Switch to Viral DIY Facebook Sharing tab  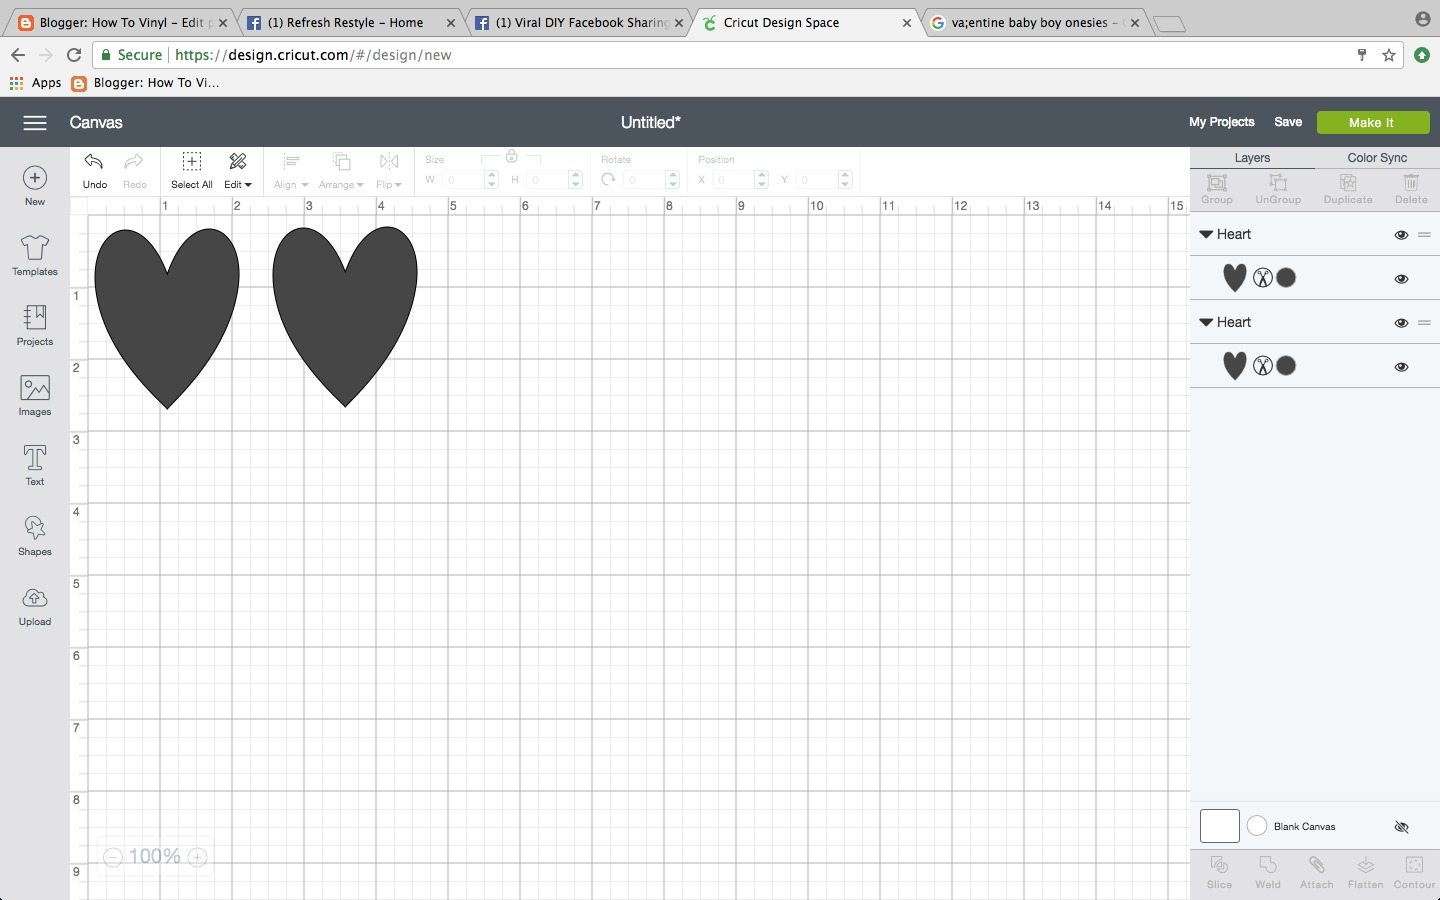click(x=580, y=22)
